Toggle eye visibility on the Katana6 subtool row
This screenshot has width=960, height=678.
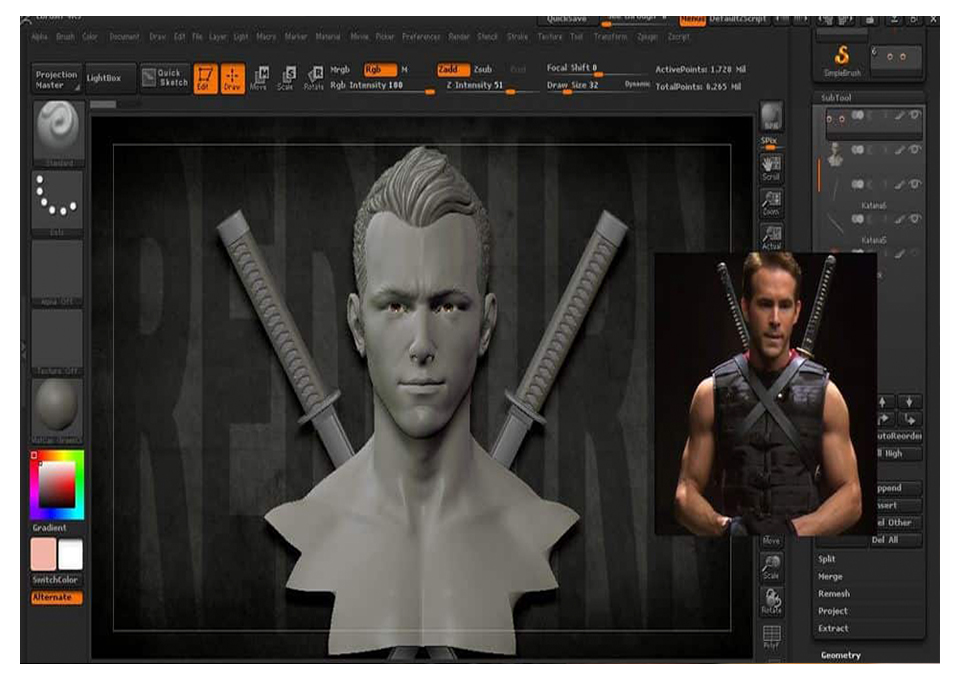pyautogui.click(x=915, y=184)
